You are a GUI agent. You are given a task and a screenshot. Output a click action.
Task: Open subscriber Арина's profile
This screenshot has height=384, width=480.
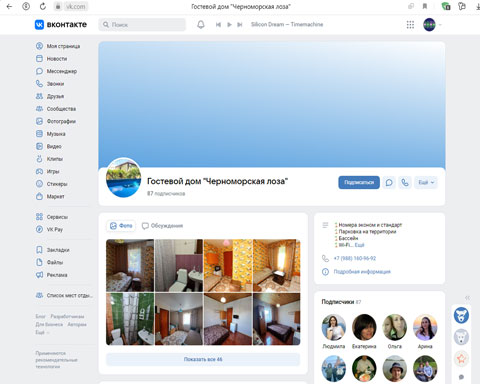pos(425,331)
